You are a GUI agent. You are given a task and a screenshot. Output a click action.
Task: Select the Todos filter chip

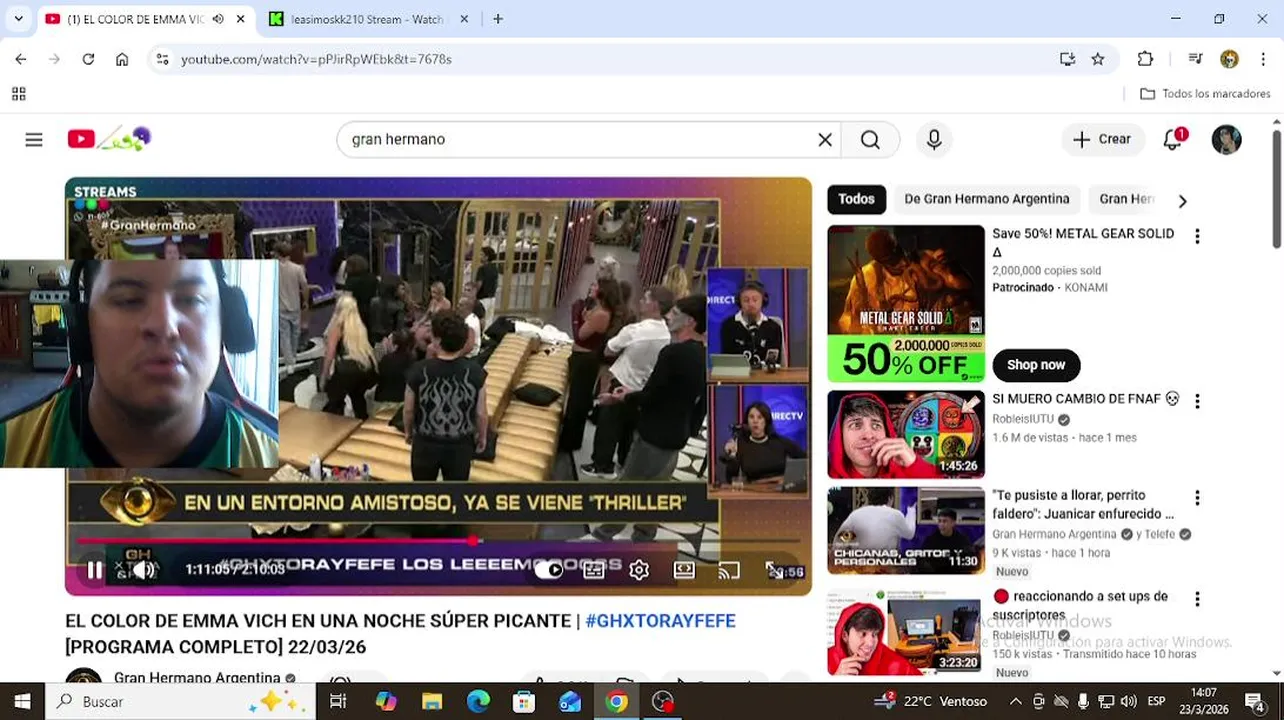click(856, 199)
